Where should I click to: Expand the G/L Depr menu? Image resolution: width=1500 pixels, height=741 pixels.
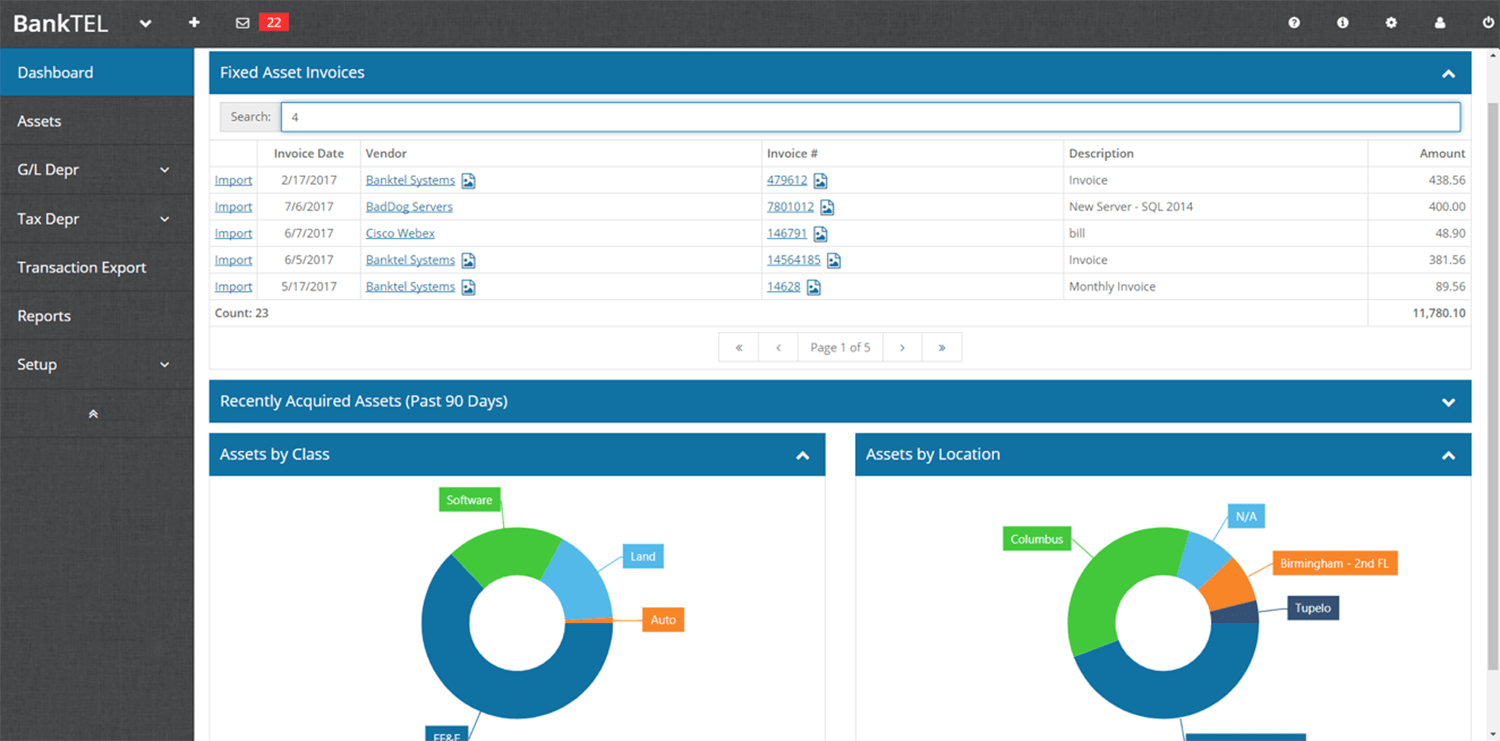coord(97,169)
